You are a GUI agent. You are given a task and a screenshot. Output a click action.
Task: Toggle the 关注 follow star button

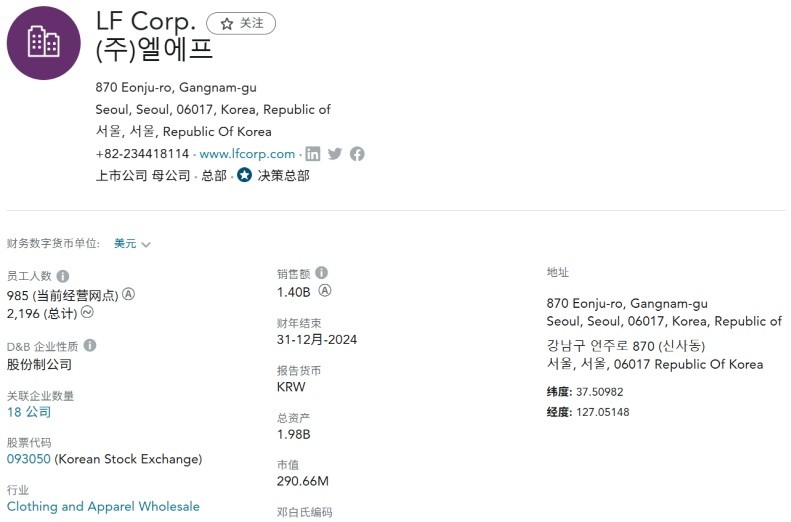point(241,23)
